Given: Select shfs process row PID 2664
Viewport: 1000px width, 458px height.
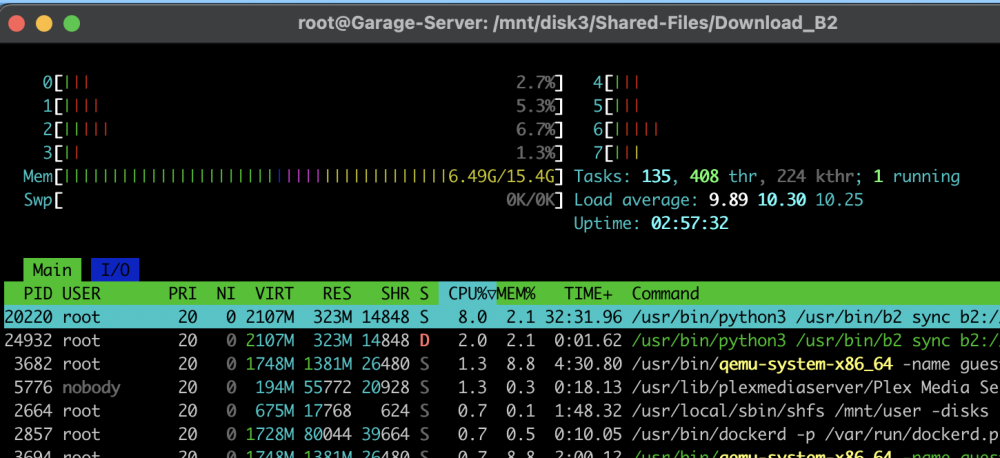Looking at the screenshot, I should point(502,411).
